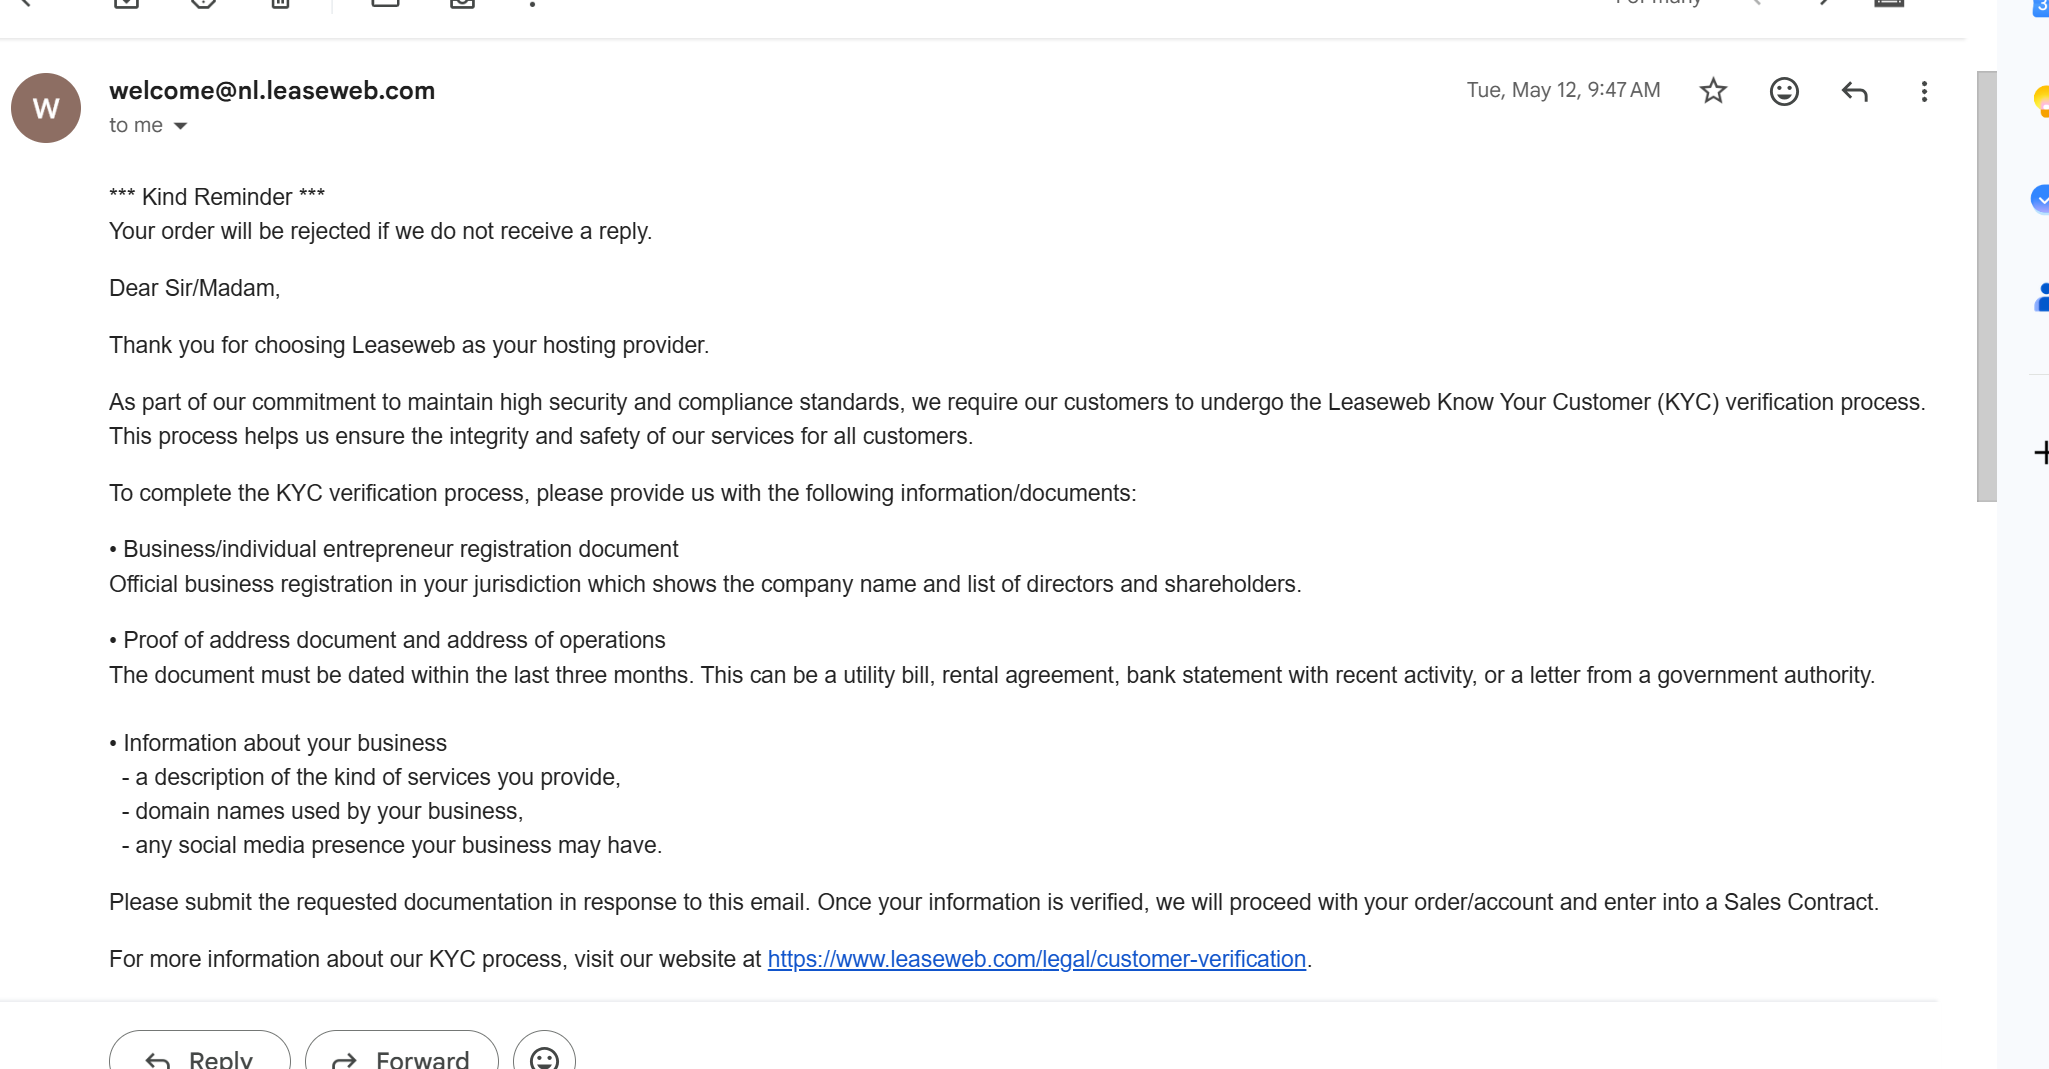Screen dimensions: 2049x1069
Task: Open the leaseweb.com customer-verification link
Action: [x=1037, y=959]
